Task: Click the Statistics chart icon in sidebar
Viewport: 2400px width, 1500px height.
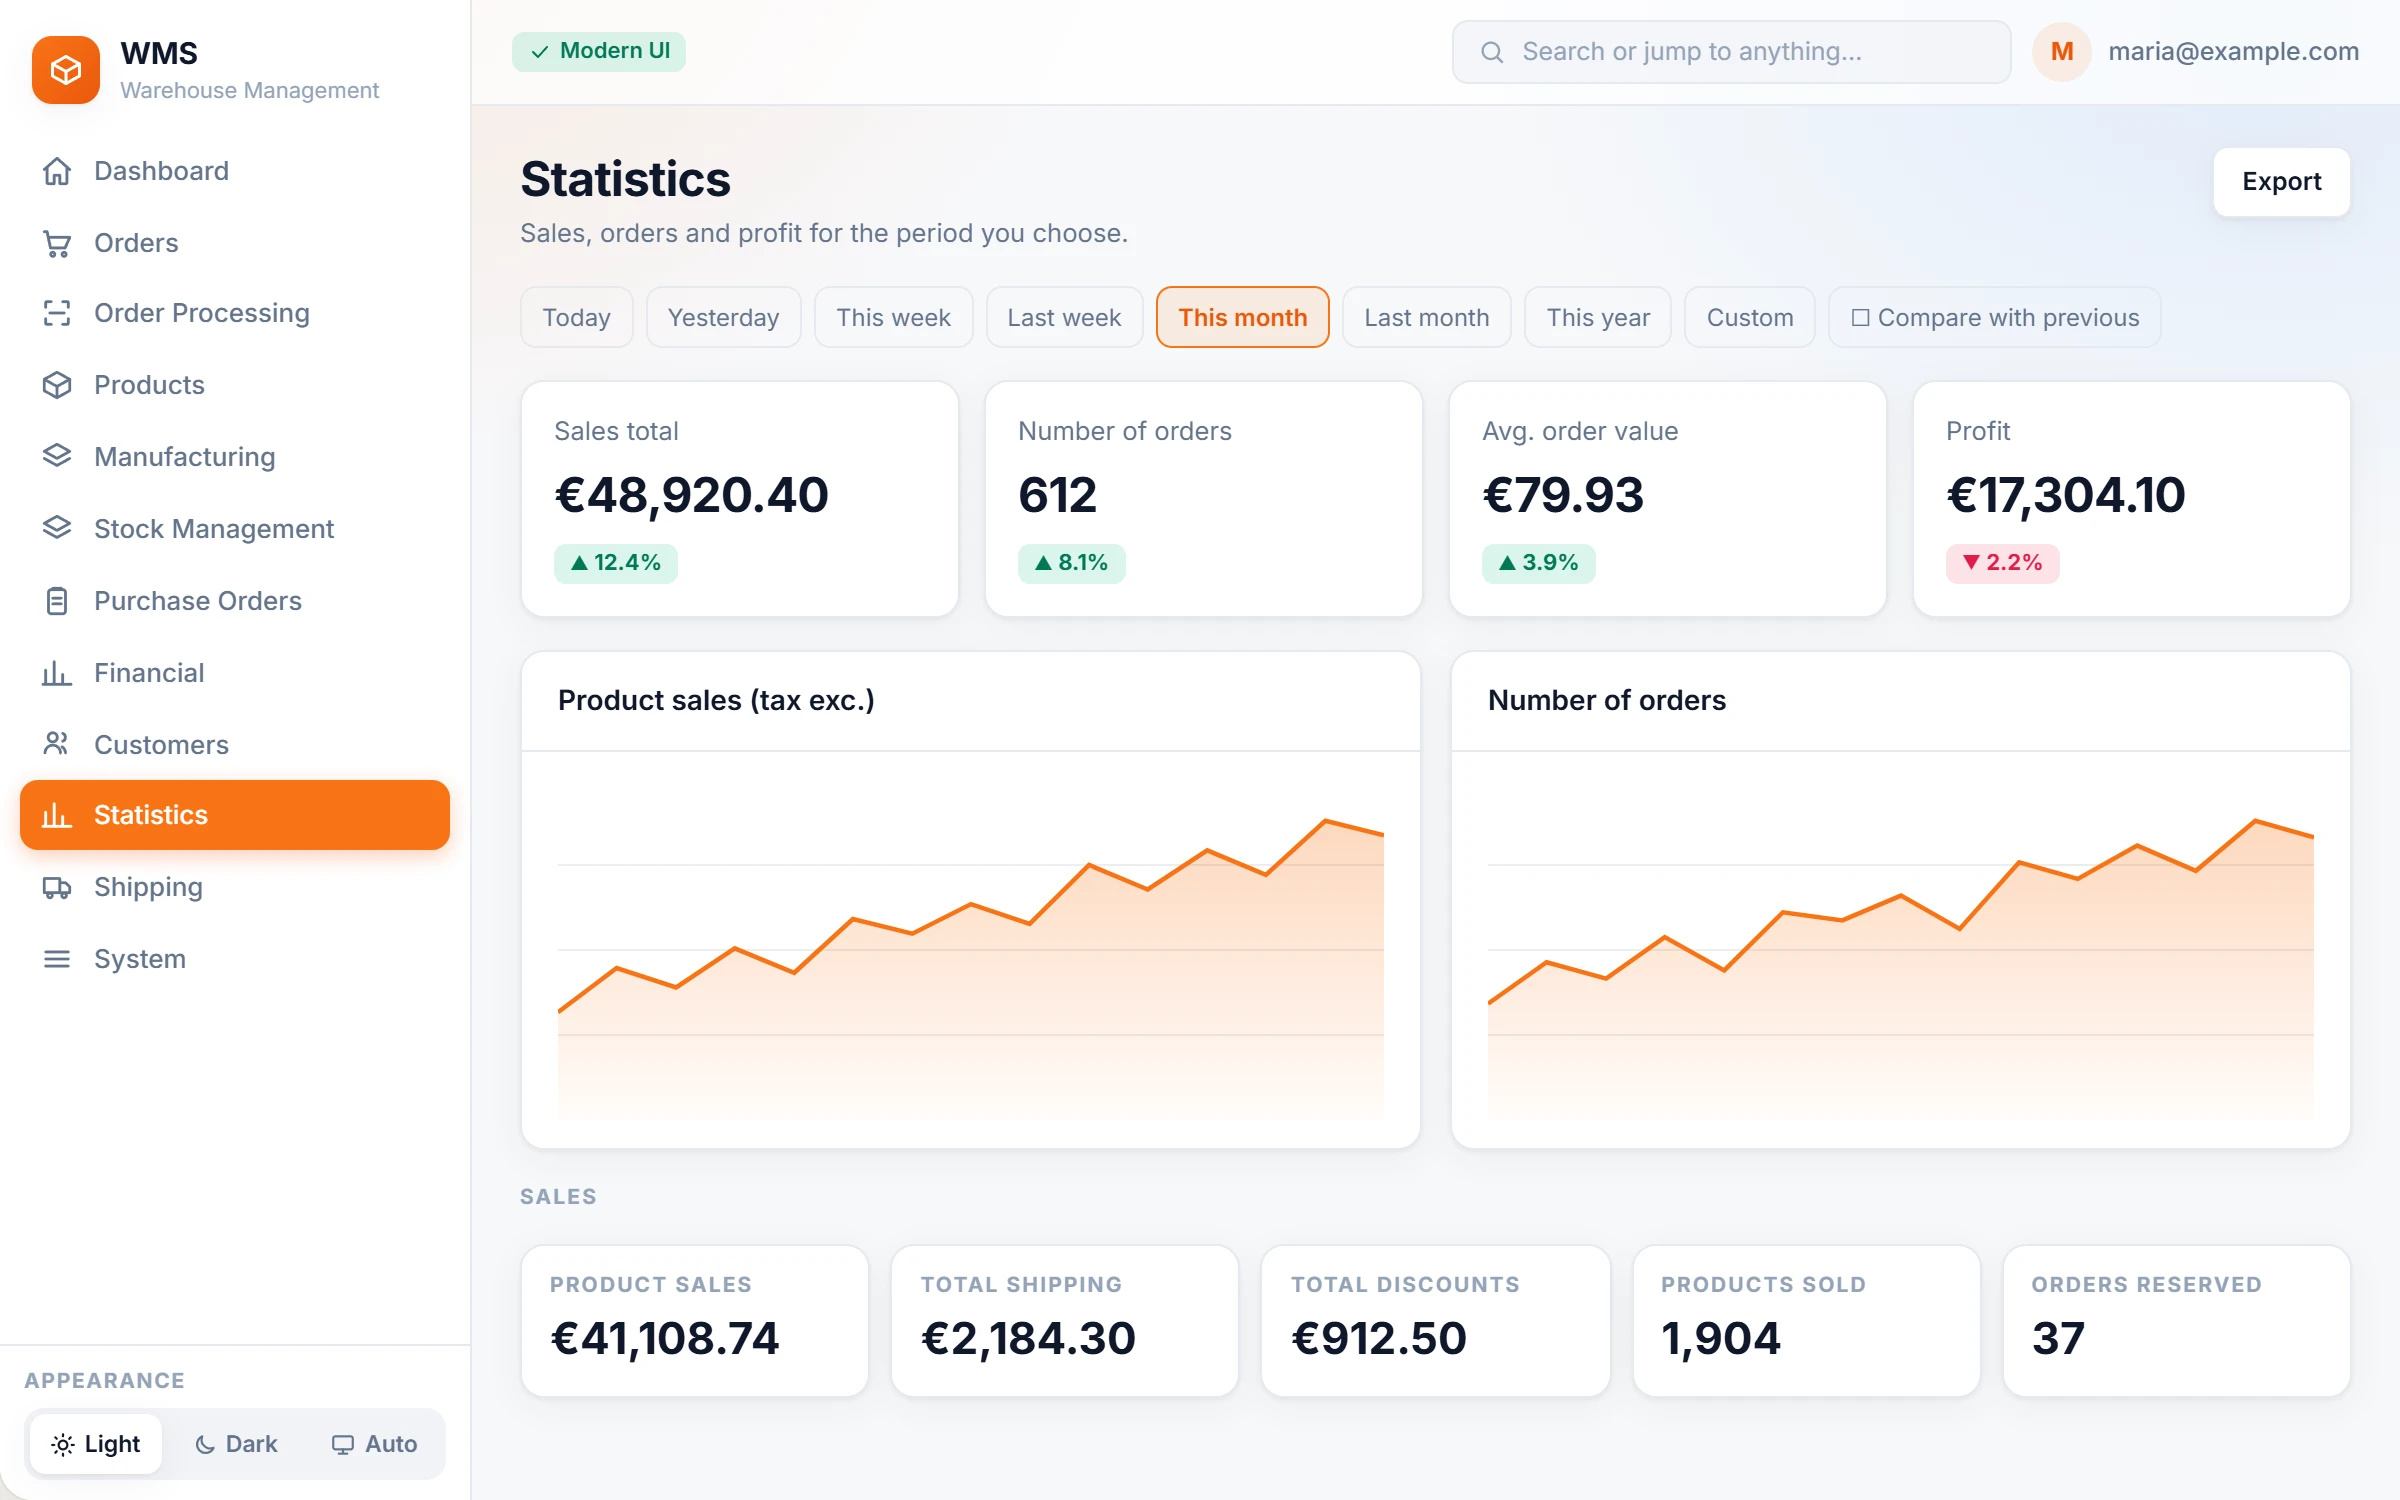Action: tap(57, 815)
